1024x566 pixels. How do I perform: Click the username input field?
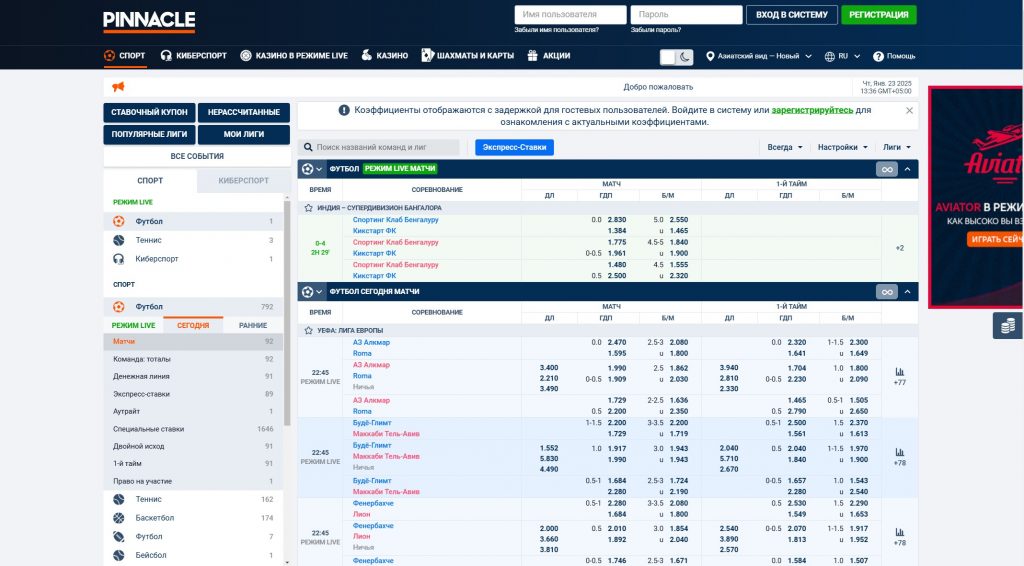(570, 14)
